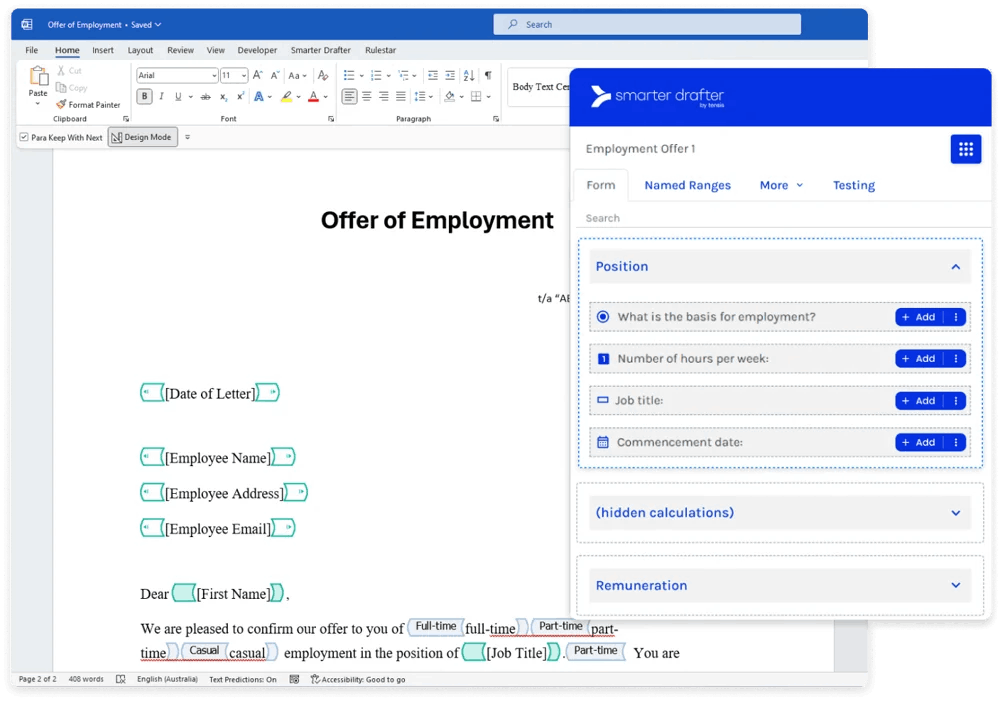Click the red font color swatch
The image size is (1000, 701).
coord(313,97)
